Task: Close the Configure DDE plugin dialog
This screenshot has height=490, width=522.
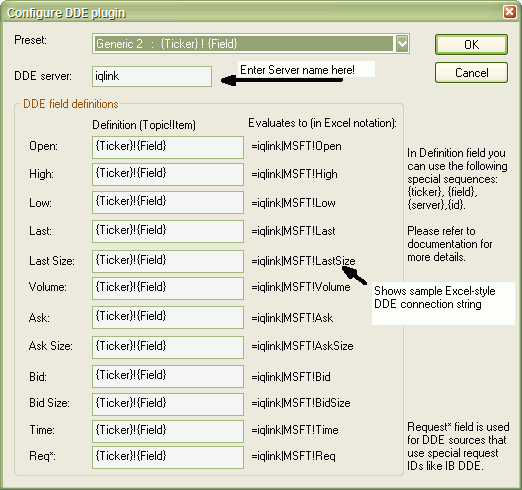Action: [509, 12]
